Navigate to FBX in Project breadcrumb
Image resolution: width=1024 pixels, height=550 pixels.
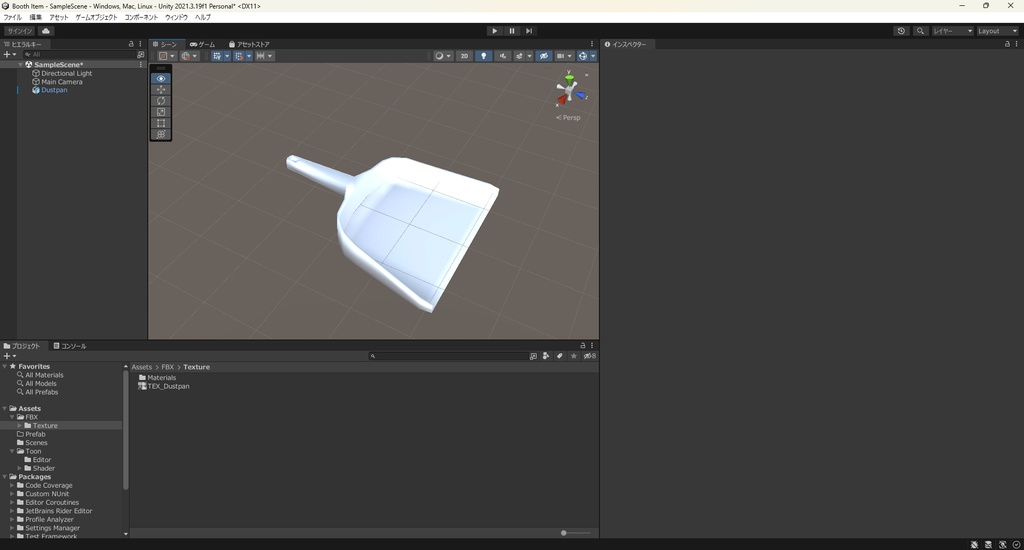167,367
